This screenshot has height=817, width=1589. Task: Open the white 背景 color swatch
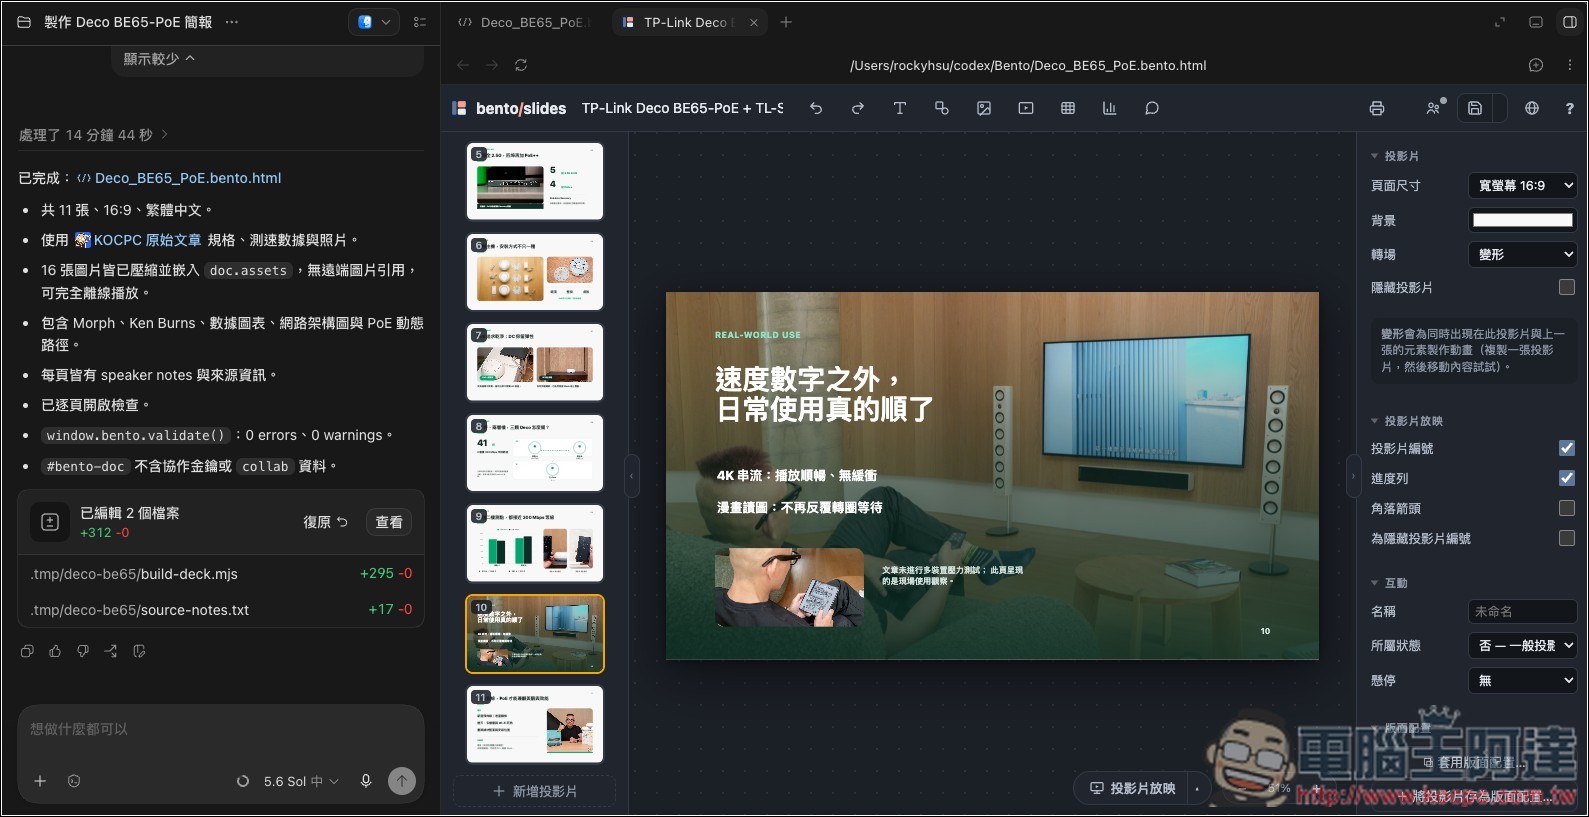pyautogui.click(x=1523, y=220)
